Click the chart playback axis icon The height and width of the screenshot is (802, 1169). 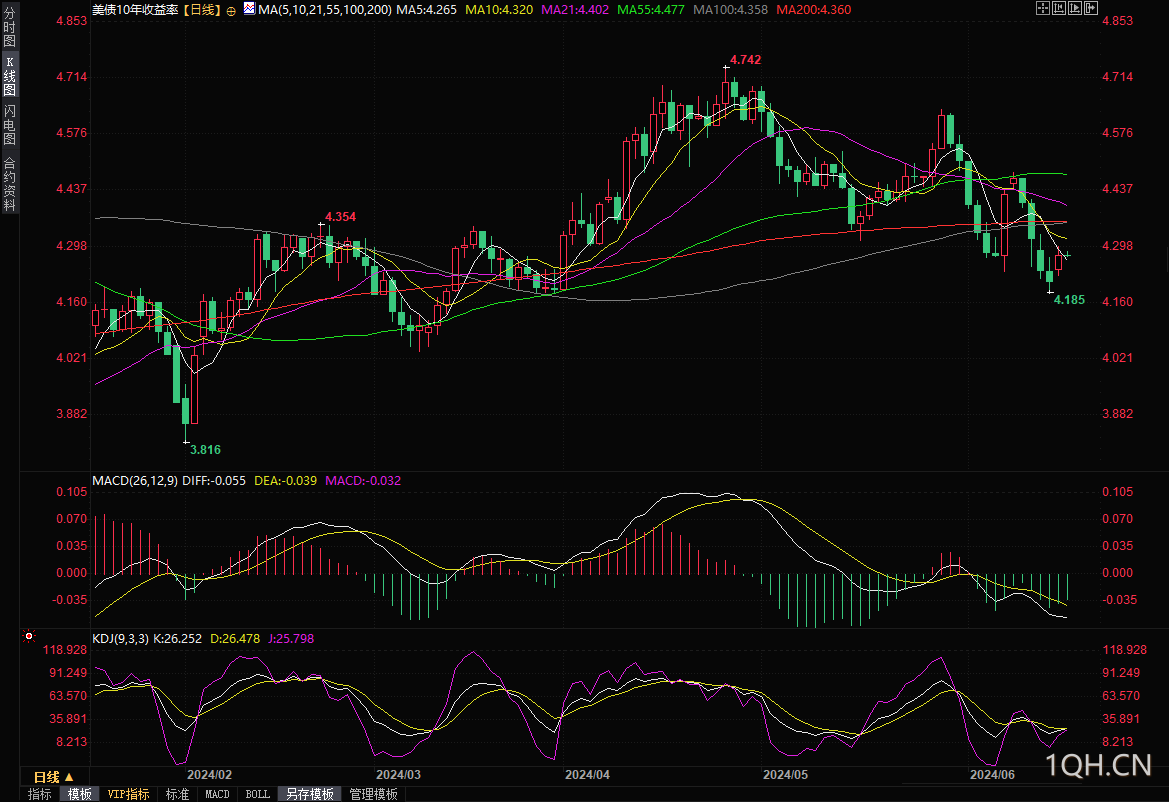click(1075, 8)
